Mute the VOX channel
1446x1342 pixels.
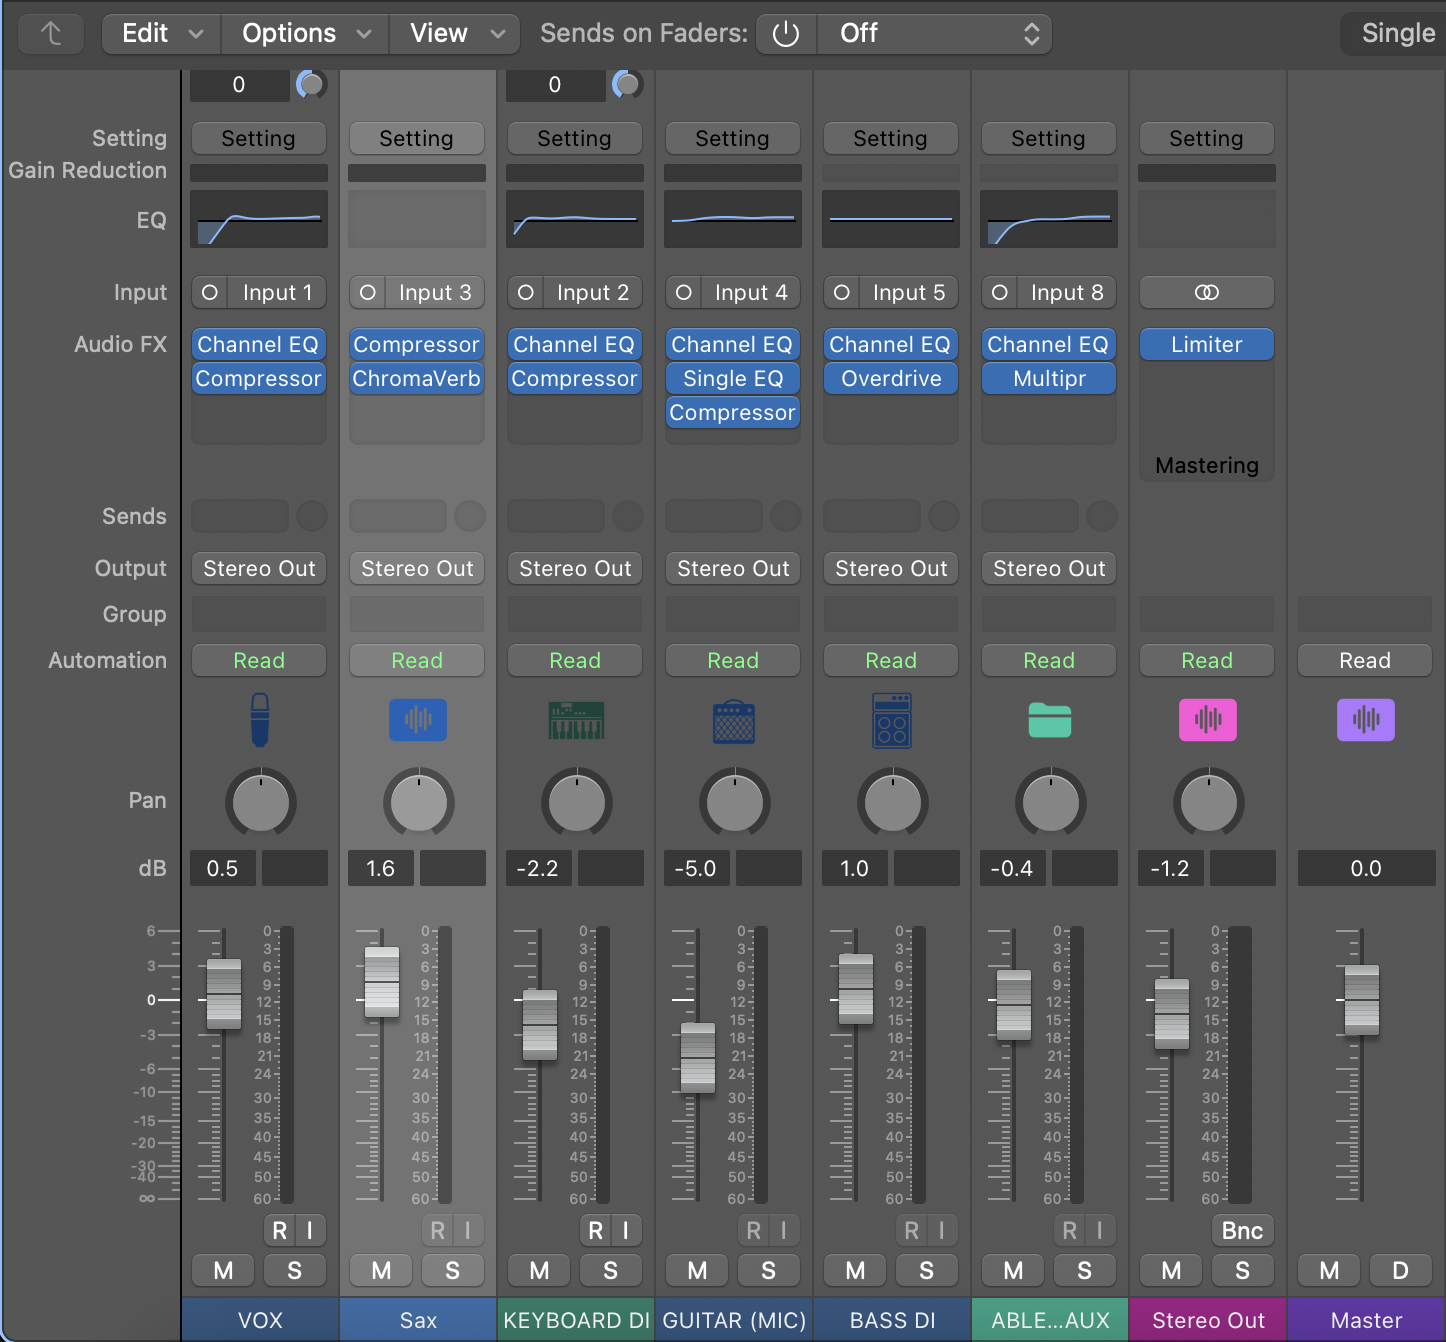224,1271
